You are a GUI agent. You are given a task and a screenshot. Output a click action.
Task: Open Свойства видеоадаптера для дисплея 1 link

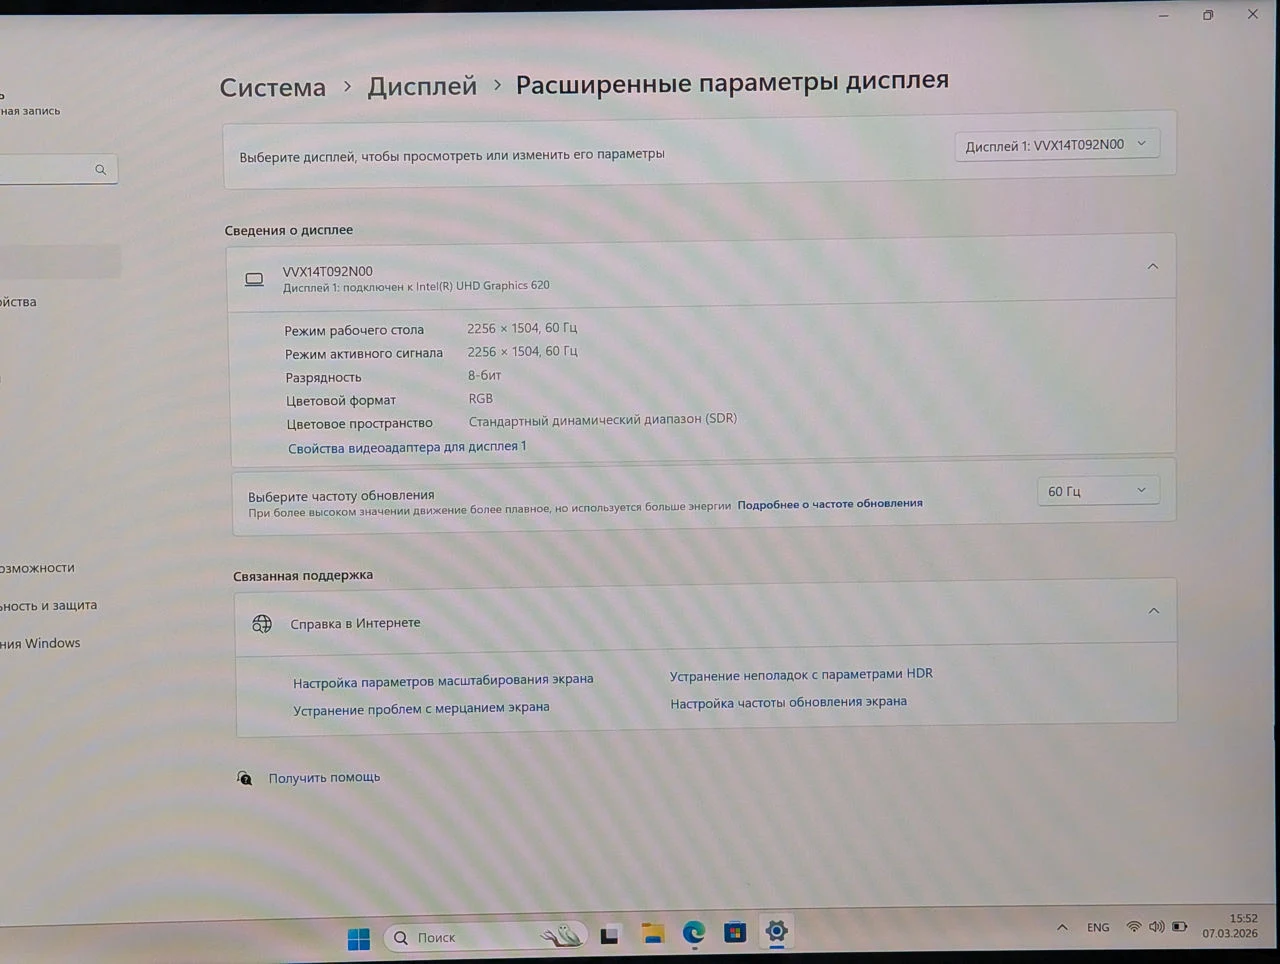click(407, 447)
